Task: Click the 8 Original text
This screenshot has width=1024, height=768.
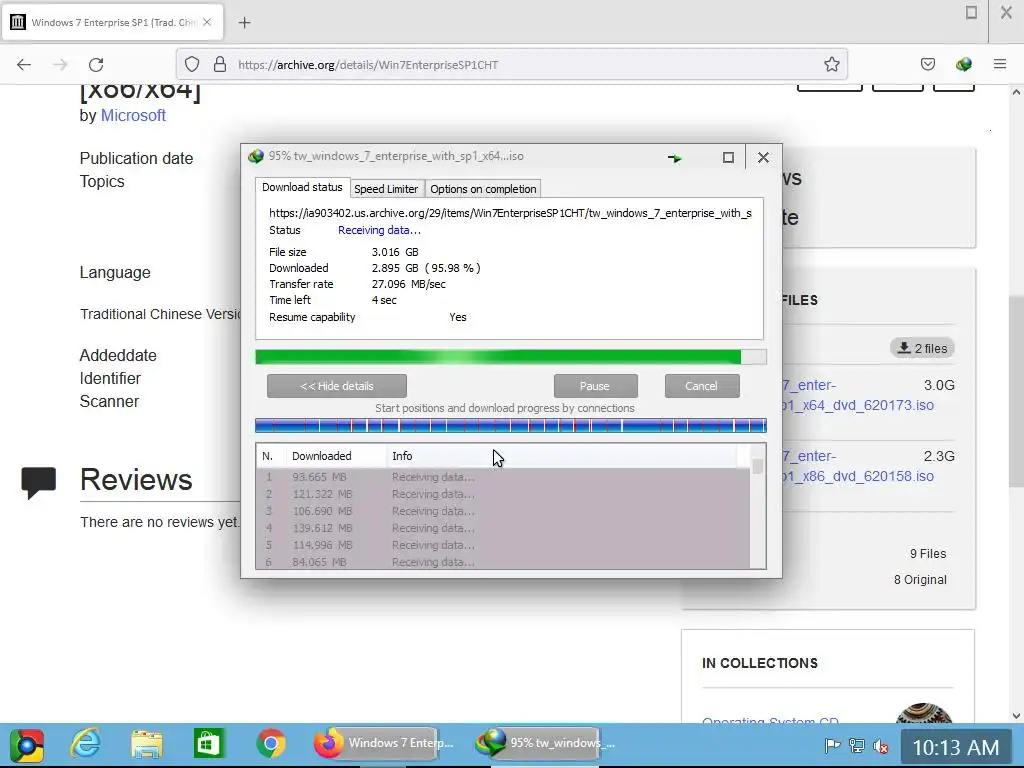Action: tap(920, 579)
